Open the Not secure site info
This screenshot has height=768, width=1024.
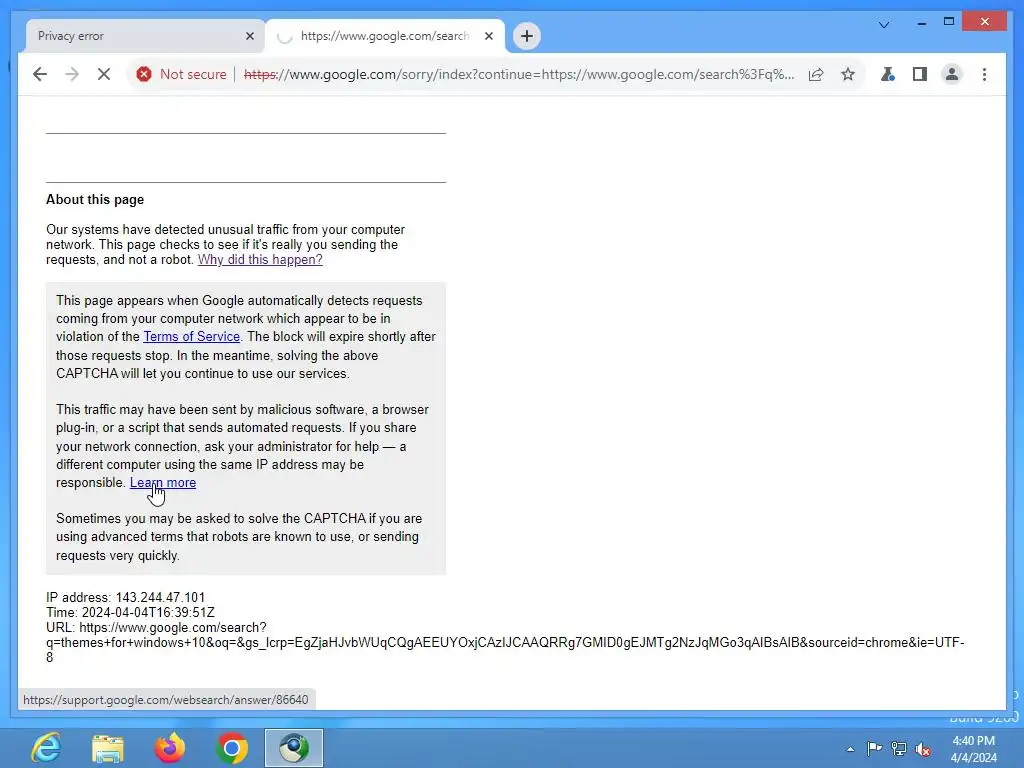coord(181,74)
